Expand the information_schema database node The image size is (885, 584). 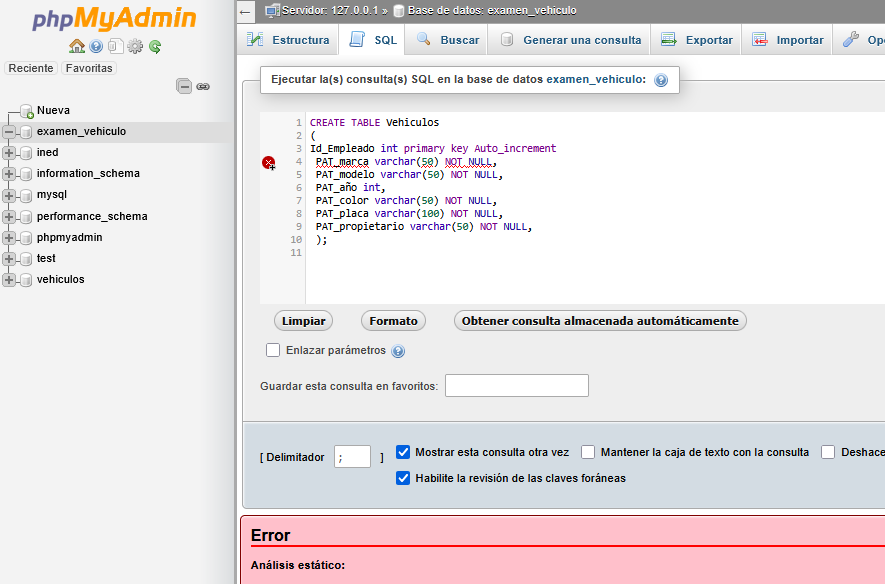click(x=10, y=174)
